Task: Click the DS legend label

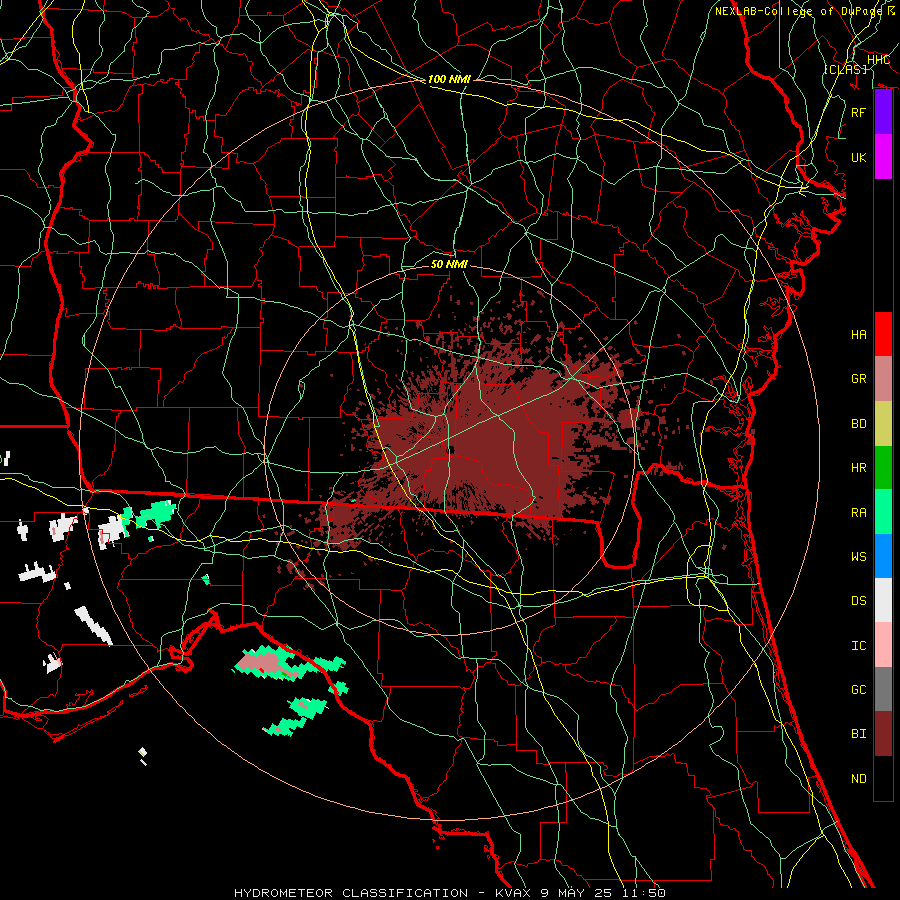Action: click(858, 601)
